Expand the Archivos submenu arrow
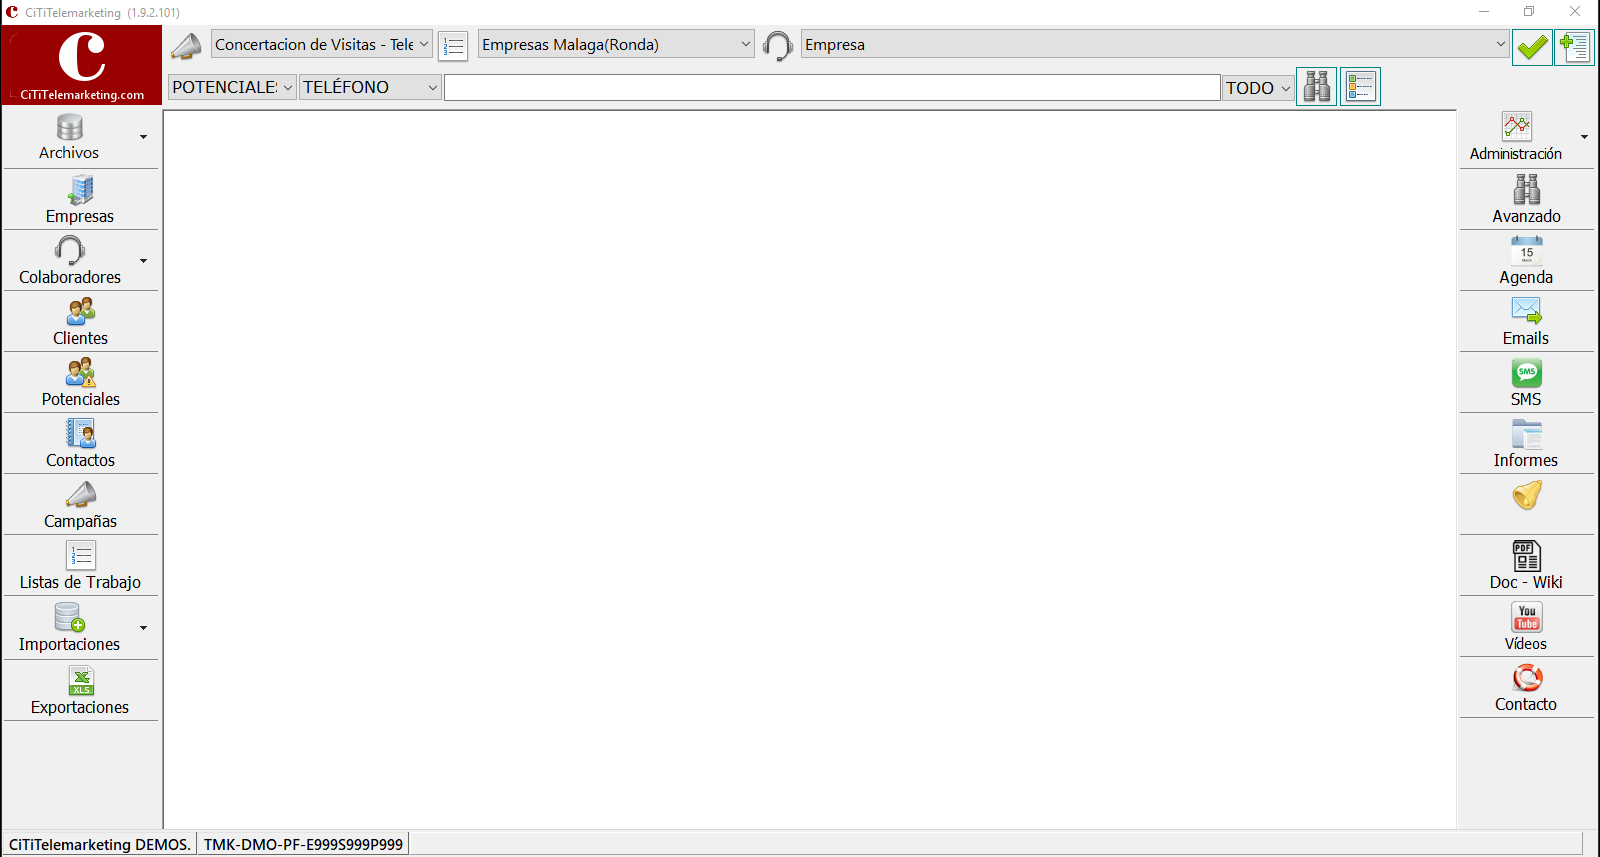The image size is (1600, 857). [144, 137]
